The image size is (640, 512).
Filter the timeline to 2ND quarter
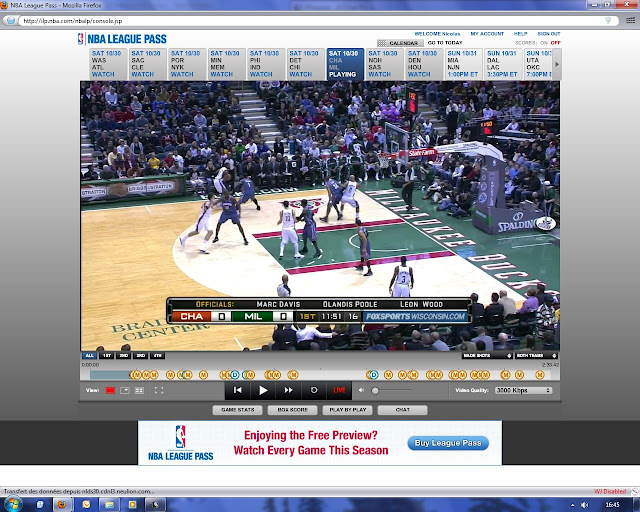pyautogui.click(x=123, y=356)
